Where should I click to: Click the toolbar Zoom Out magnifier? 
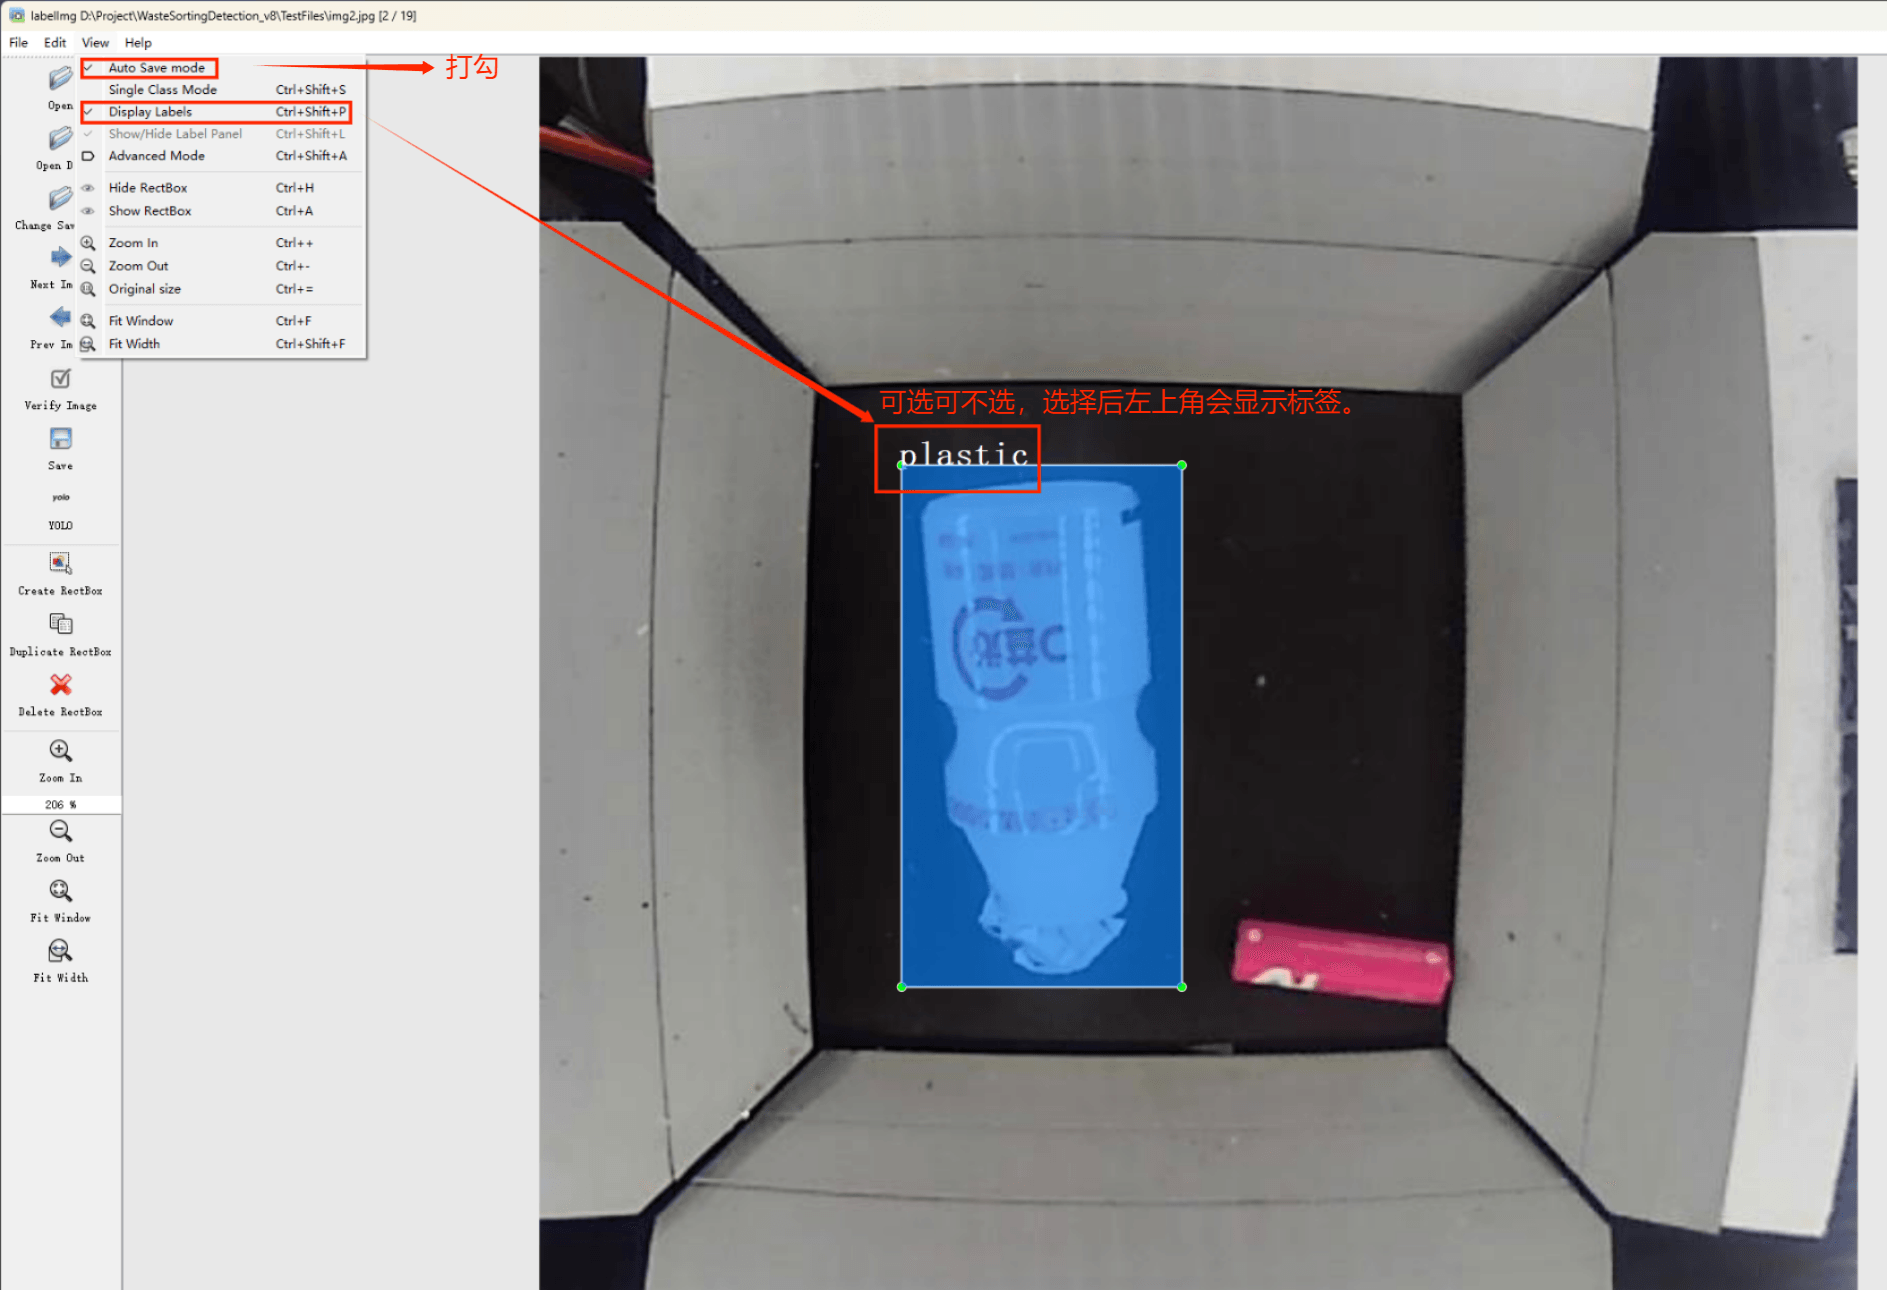(60, 831)
